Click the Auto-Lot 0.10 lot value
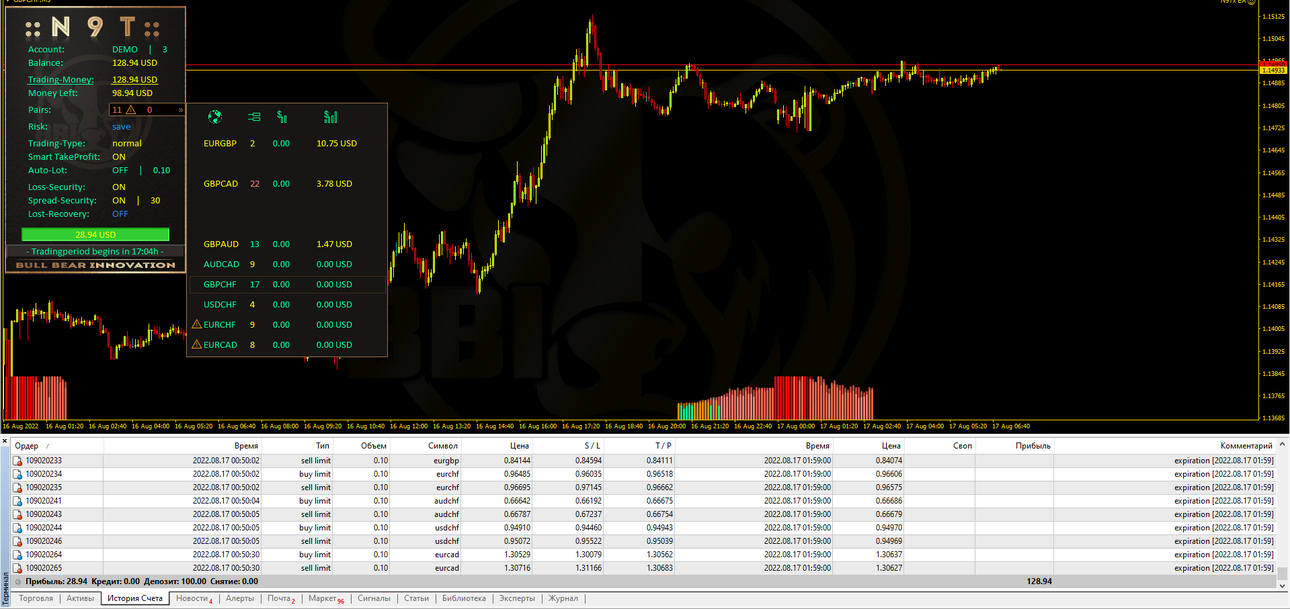 [161, 170]
